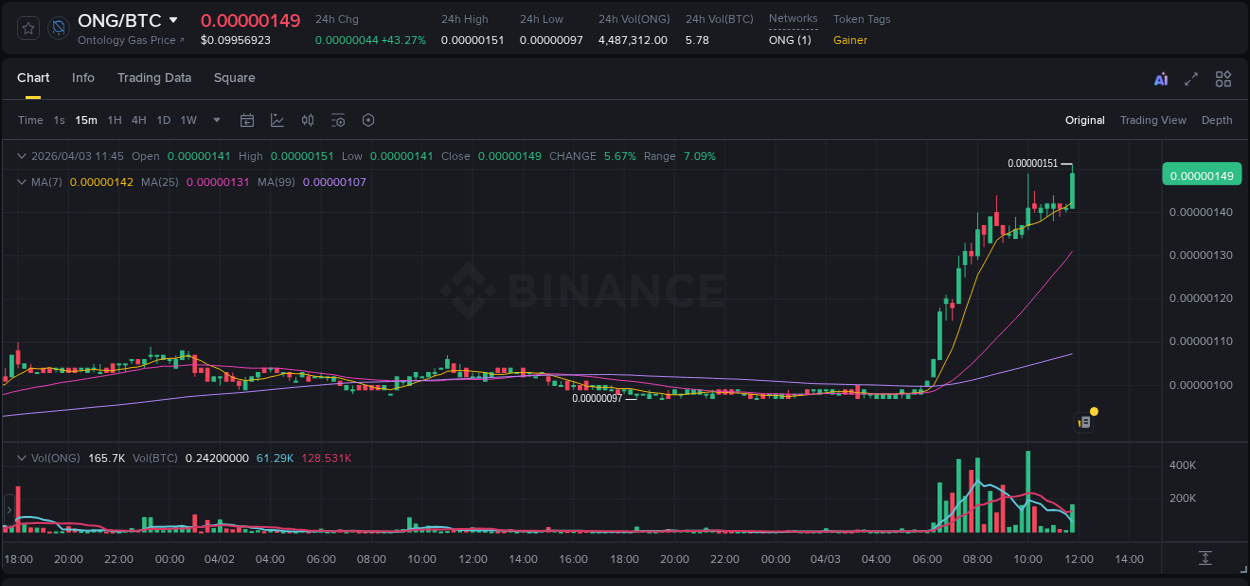The width and height of the screenshot is (1250, 586).
Task: Expand chart to fullscreen with arrow icon
Action: click(x=1191, y=78)
